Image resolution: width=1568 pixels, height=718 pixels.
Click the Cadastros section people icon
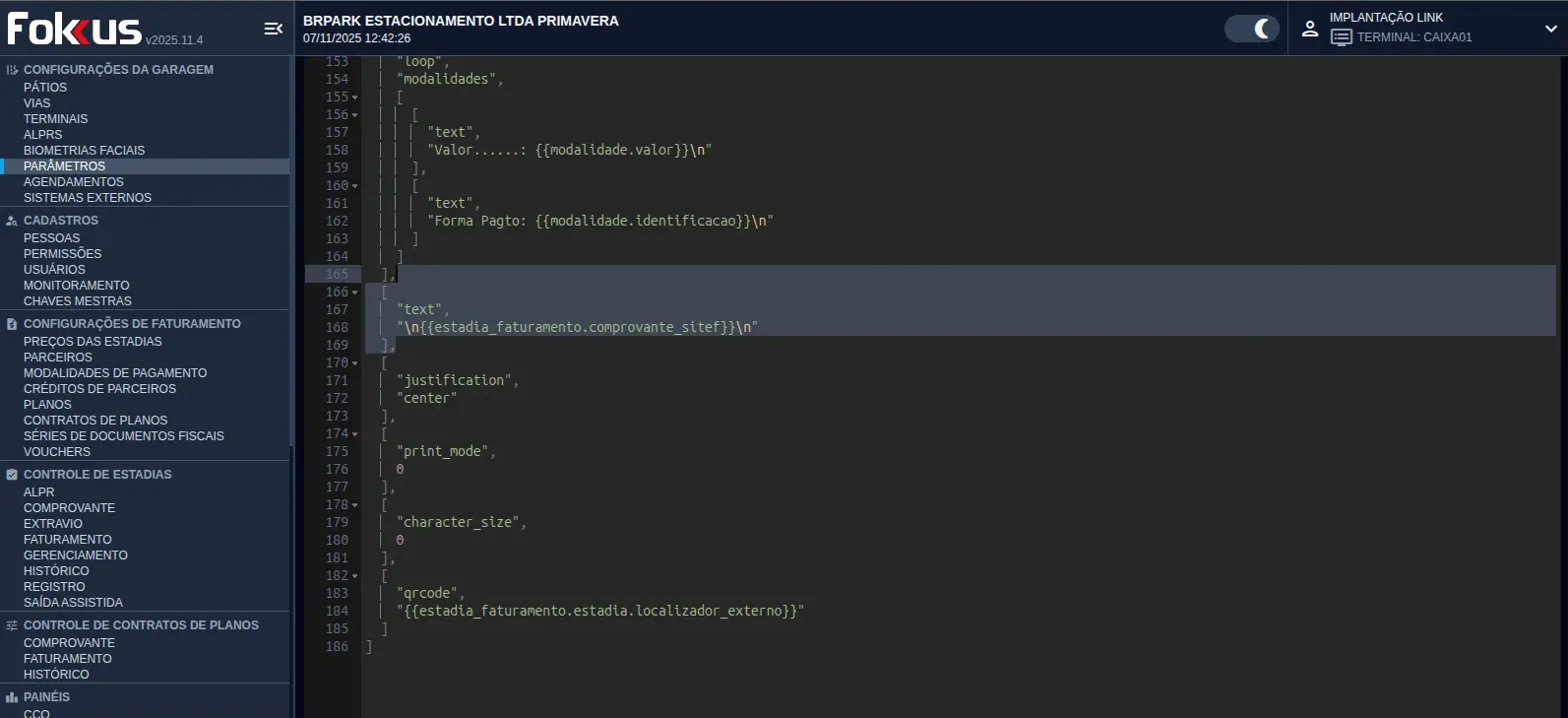tap(12, 221)
